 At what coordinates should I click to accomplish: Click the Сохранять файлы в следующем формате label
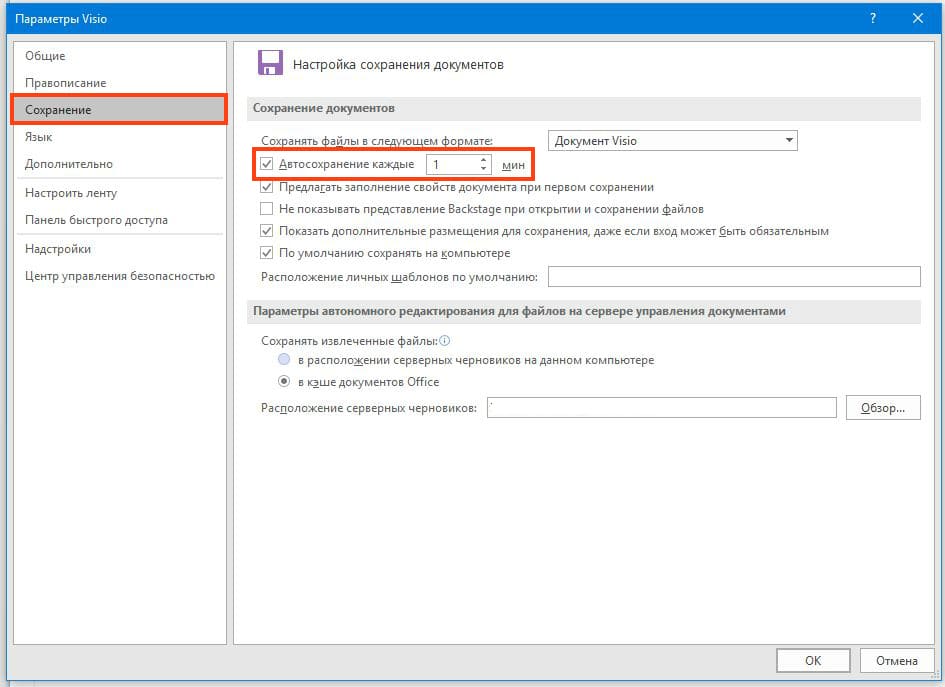[x=377, y=140]
